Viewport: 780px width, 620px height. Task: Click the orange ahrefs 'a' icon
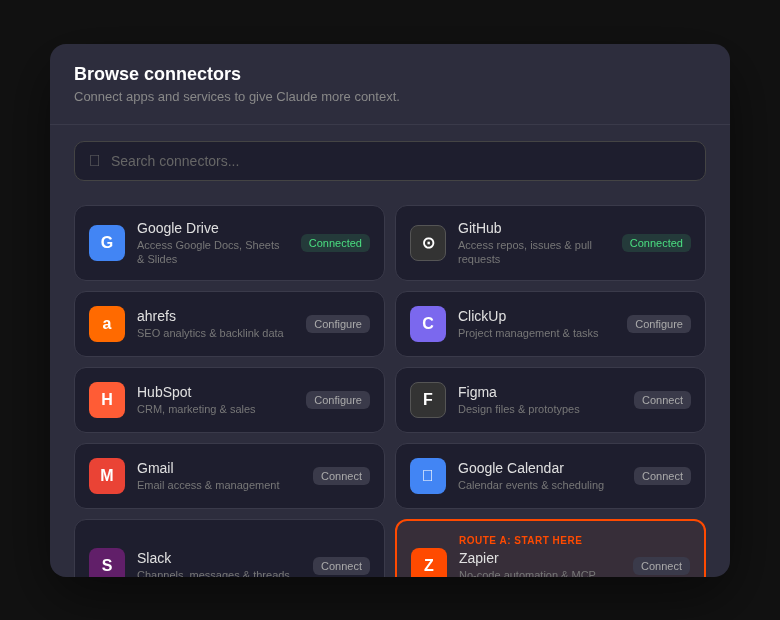[x=107, y=324]
